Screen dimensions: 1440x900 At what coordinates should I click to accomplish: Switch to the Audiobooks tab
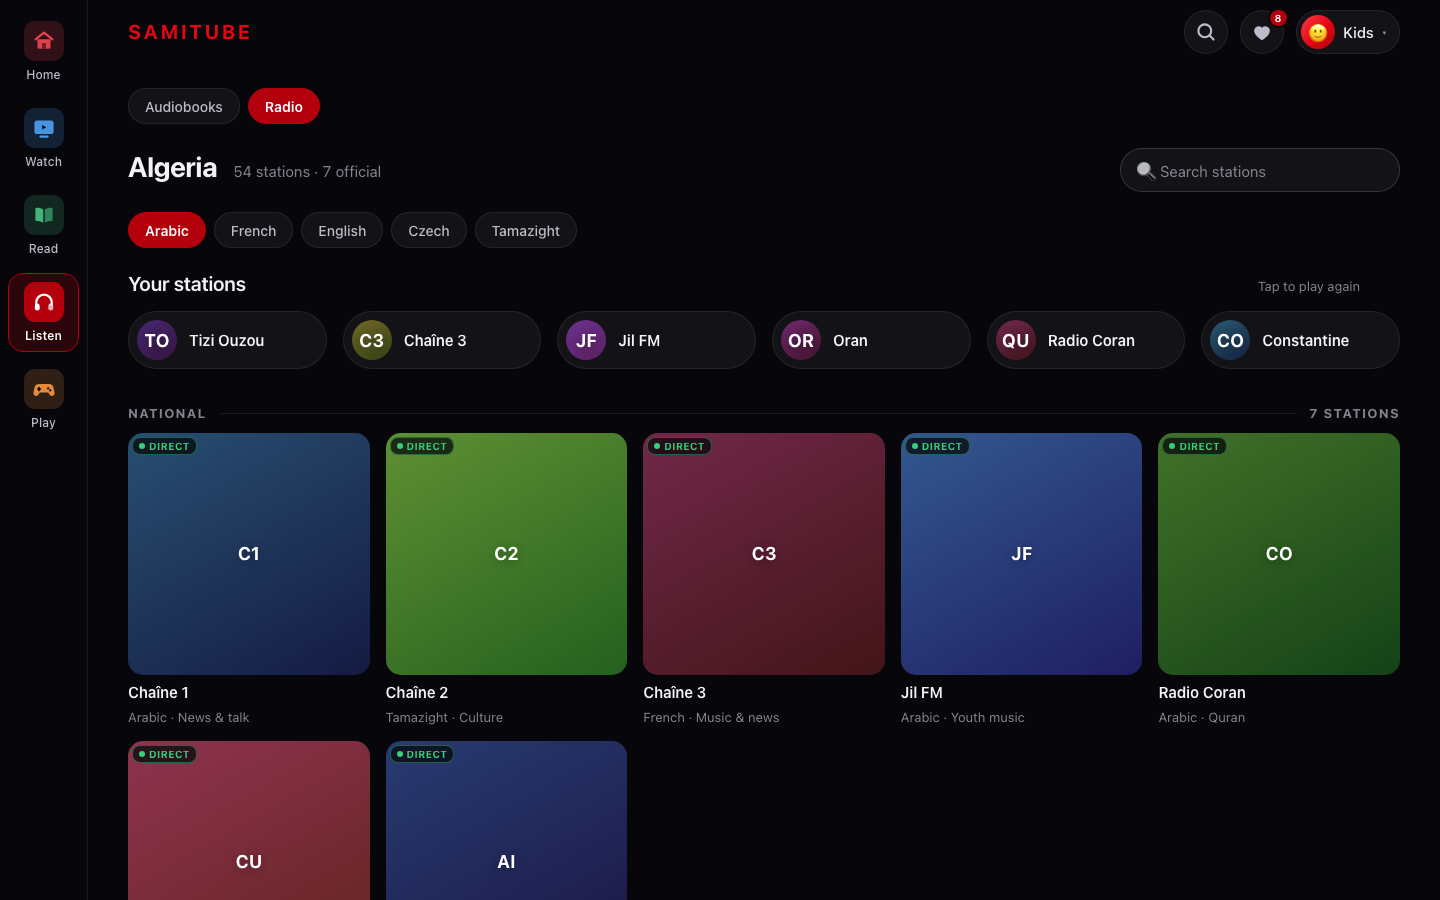(x=184, y=106)
